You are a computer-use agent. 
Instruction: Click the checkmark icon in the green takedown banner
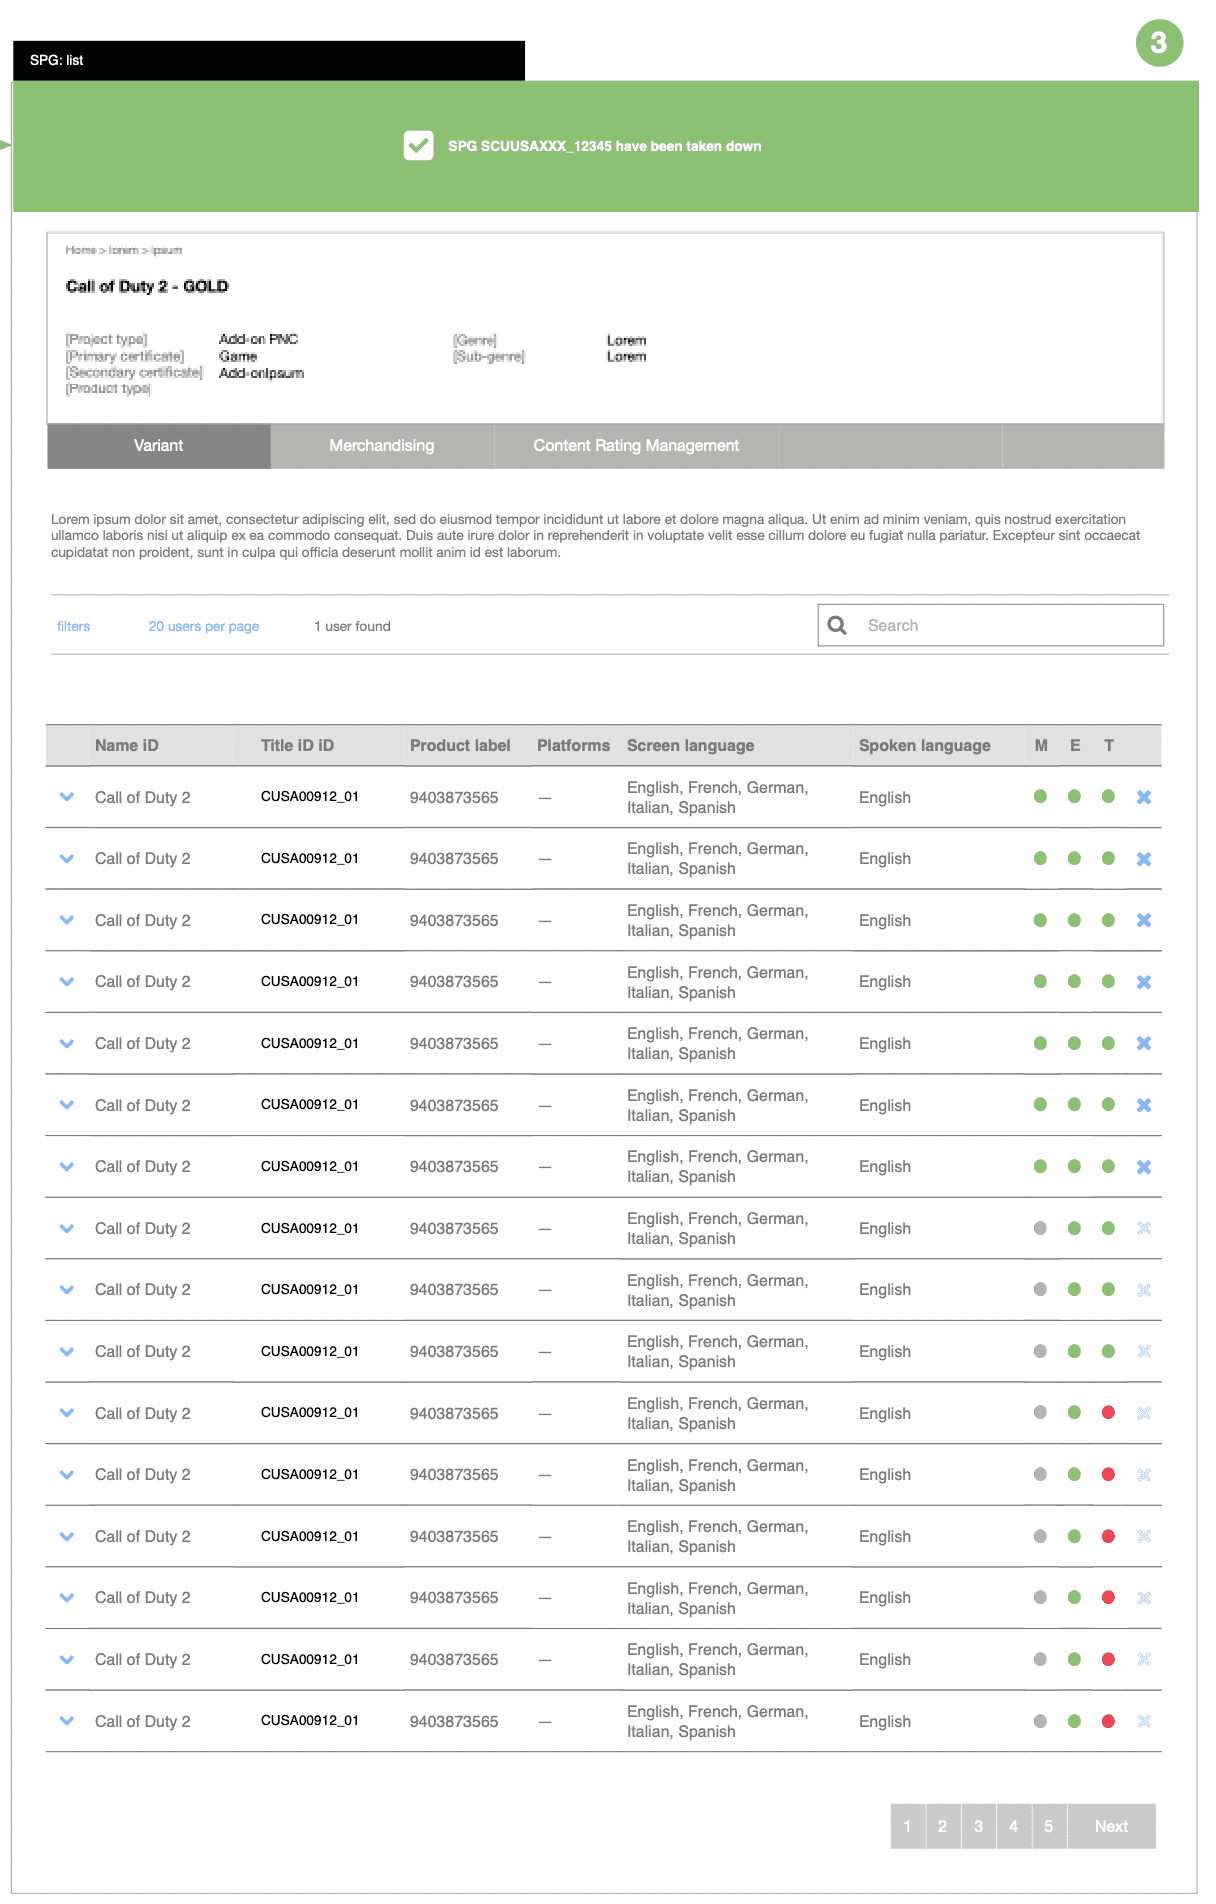418,146
